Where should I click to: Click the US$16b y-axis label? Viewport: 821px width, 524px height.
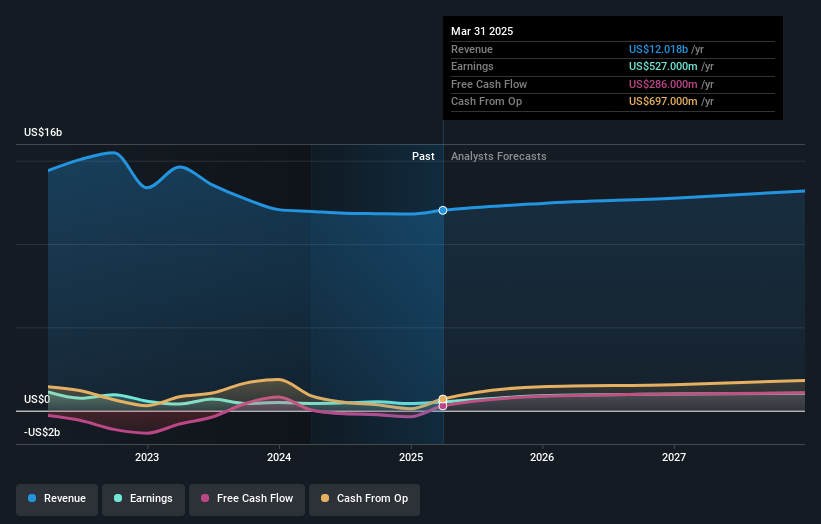pyautogui.click(x=43, y=132)
